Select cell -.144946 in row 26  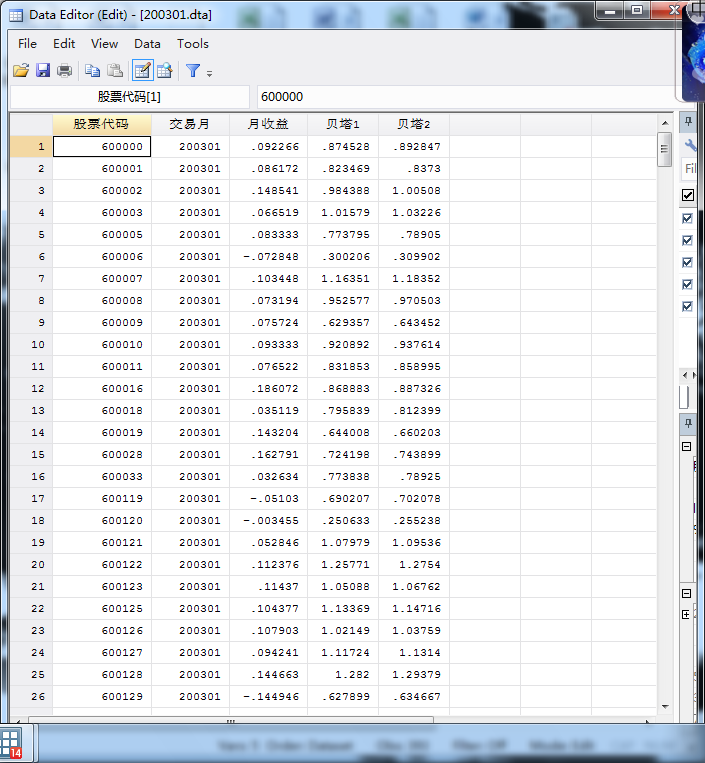point(269,697)
